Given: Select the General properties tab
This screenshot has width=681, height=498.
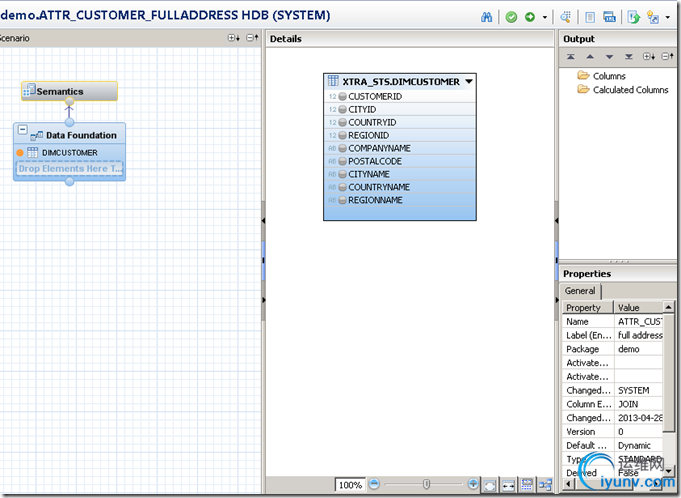Looking at the screenshot, I should (580, 291).
